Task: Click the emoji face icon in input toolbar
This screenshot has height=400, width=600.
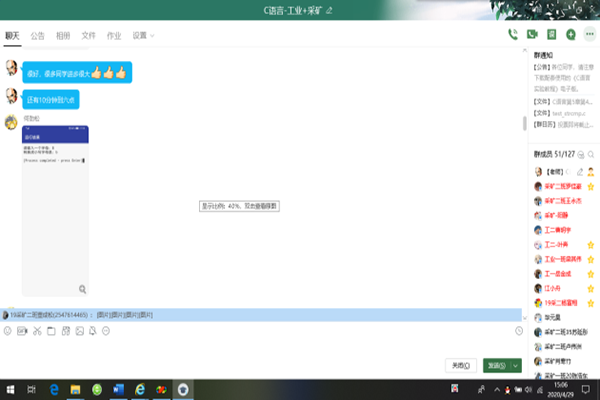Action: point(8,331)
